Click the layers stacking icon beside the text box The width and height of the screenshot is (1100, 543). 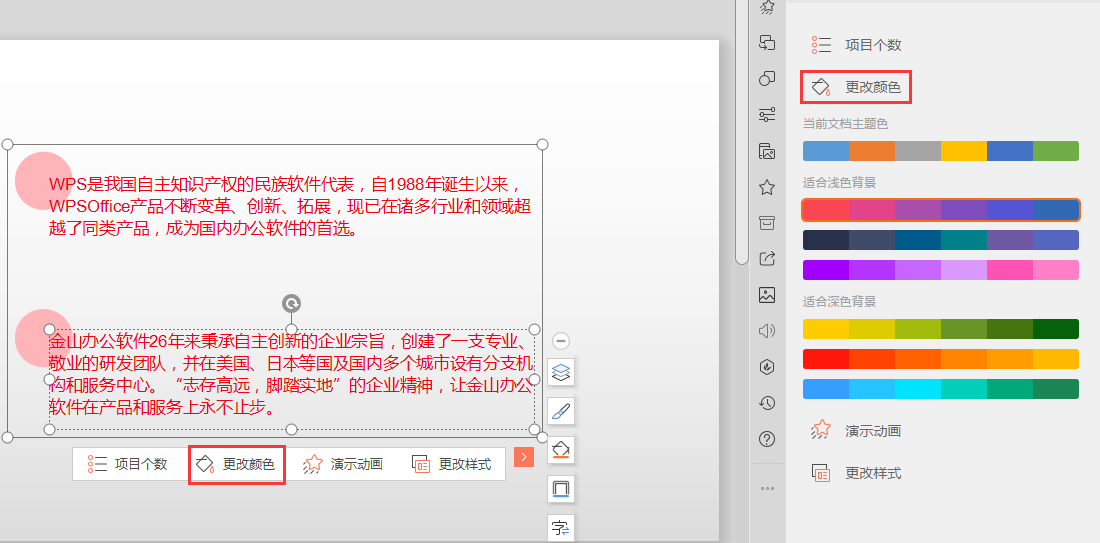561,373
